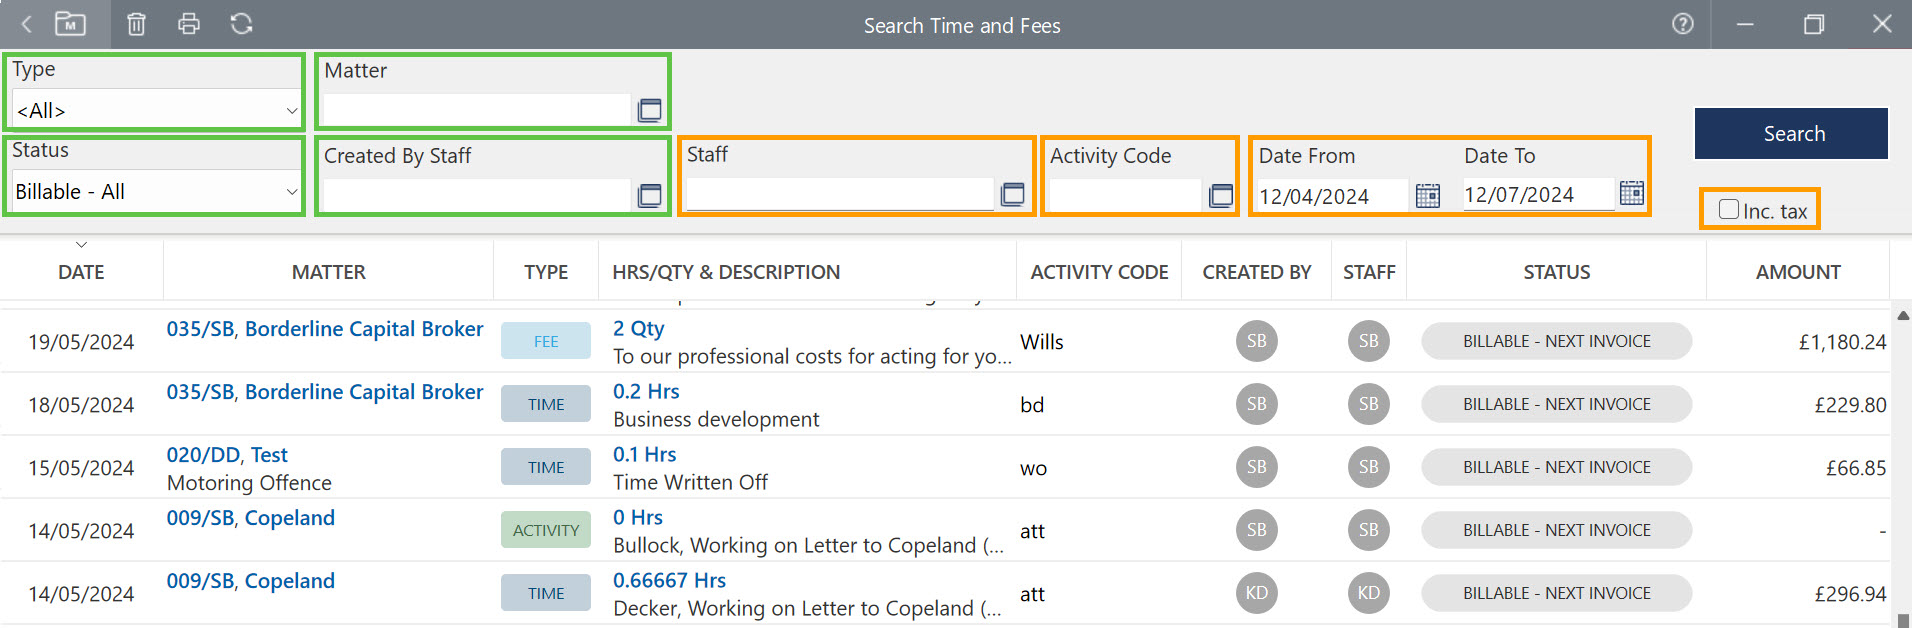Image resolution: width=1912 pixels, height=628 pixels.
Task: Open the Created By Staff lookup icon
Action: pyautogui.click(x=649, y=195)
